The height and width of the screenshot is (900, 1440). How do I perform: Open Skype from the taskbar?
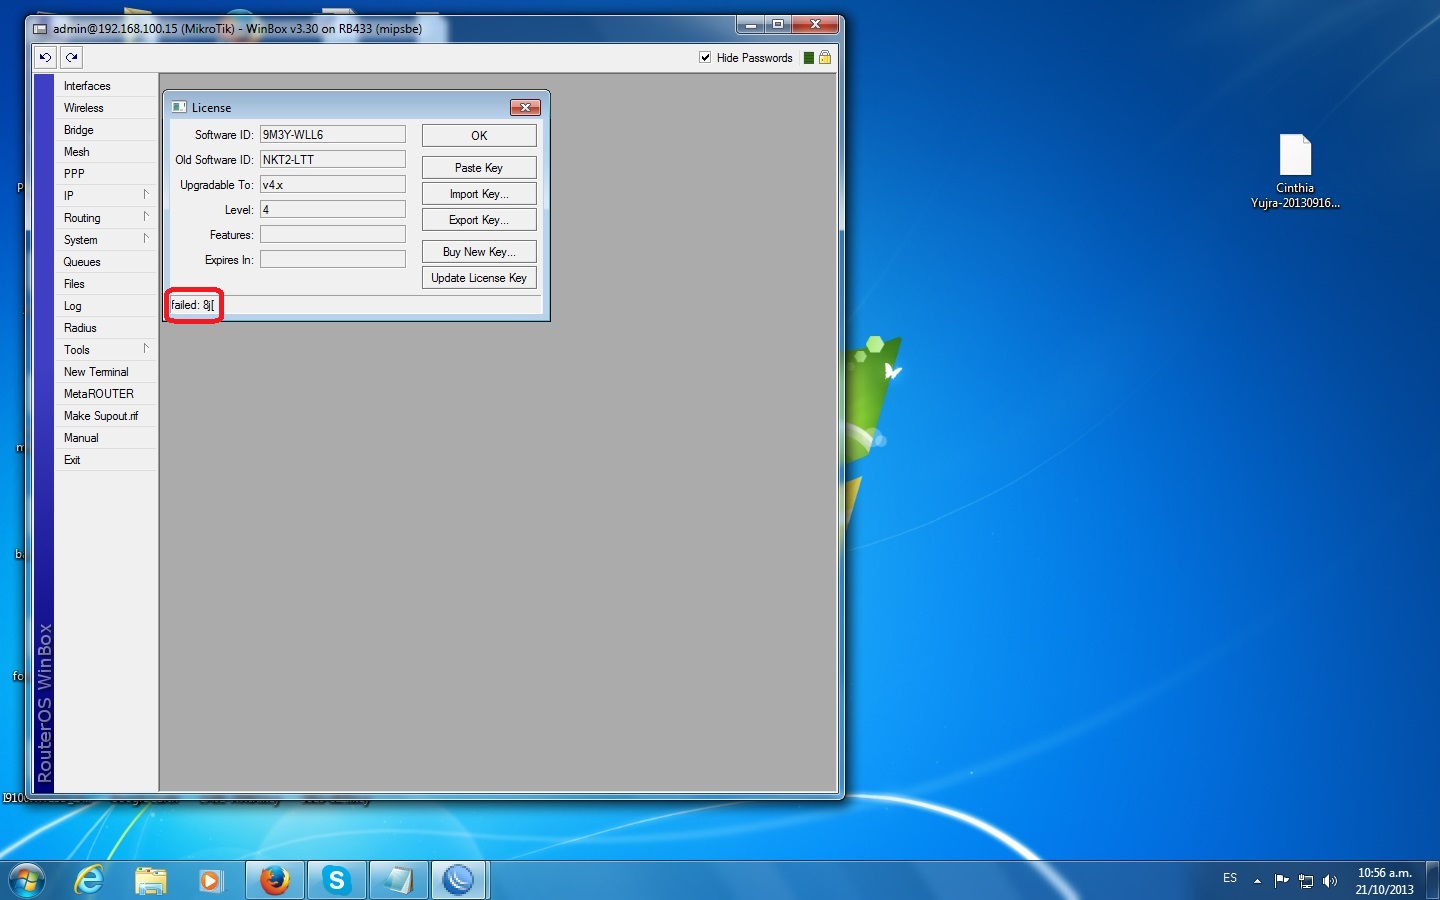[337, 880]
